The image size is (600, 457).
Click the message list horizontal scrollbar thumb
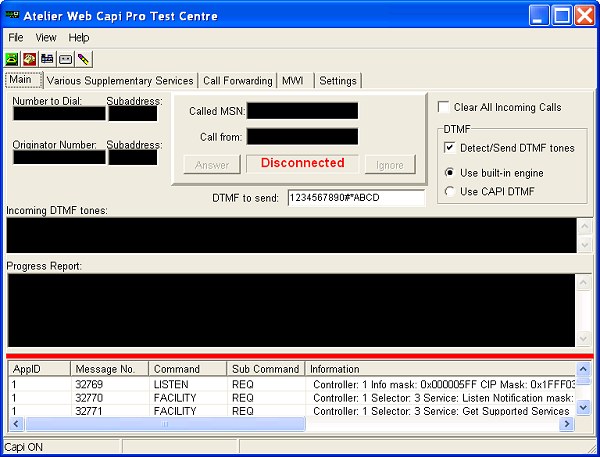[x=165, y=424]
